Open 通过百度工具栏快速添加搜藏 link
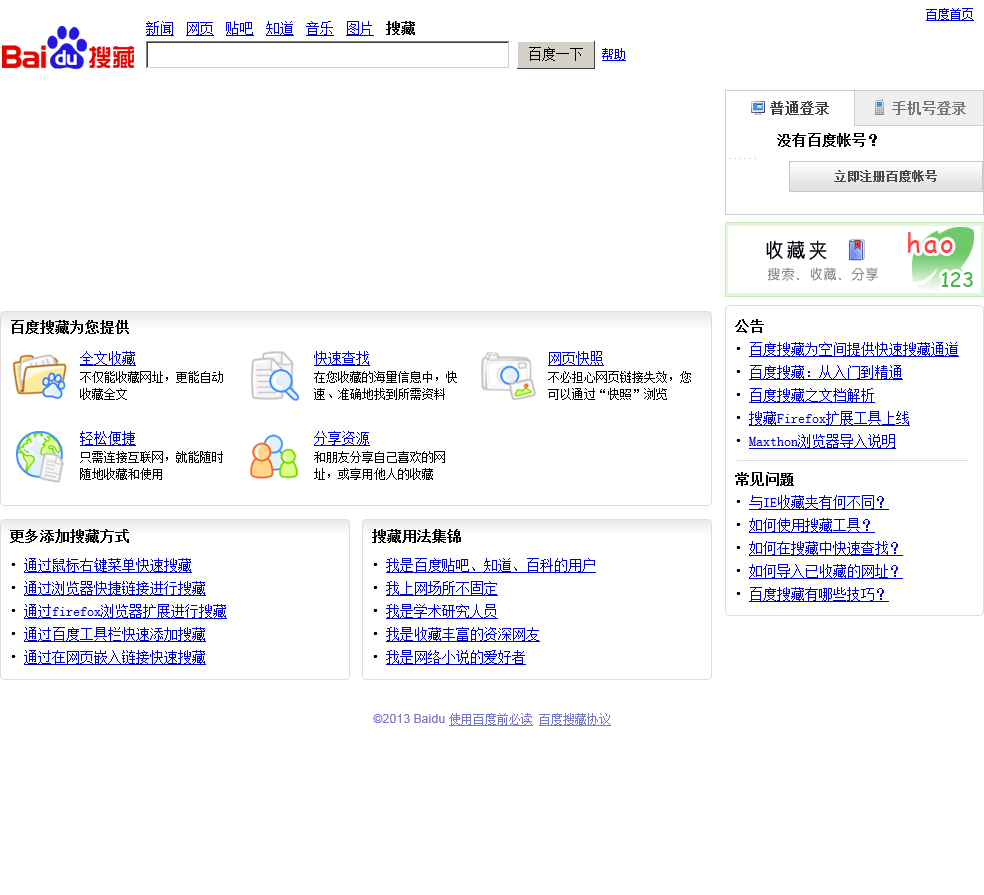This screenshot has width=984, height=895. [x=114, y=635]
